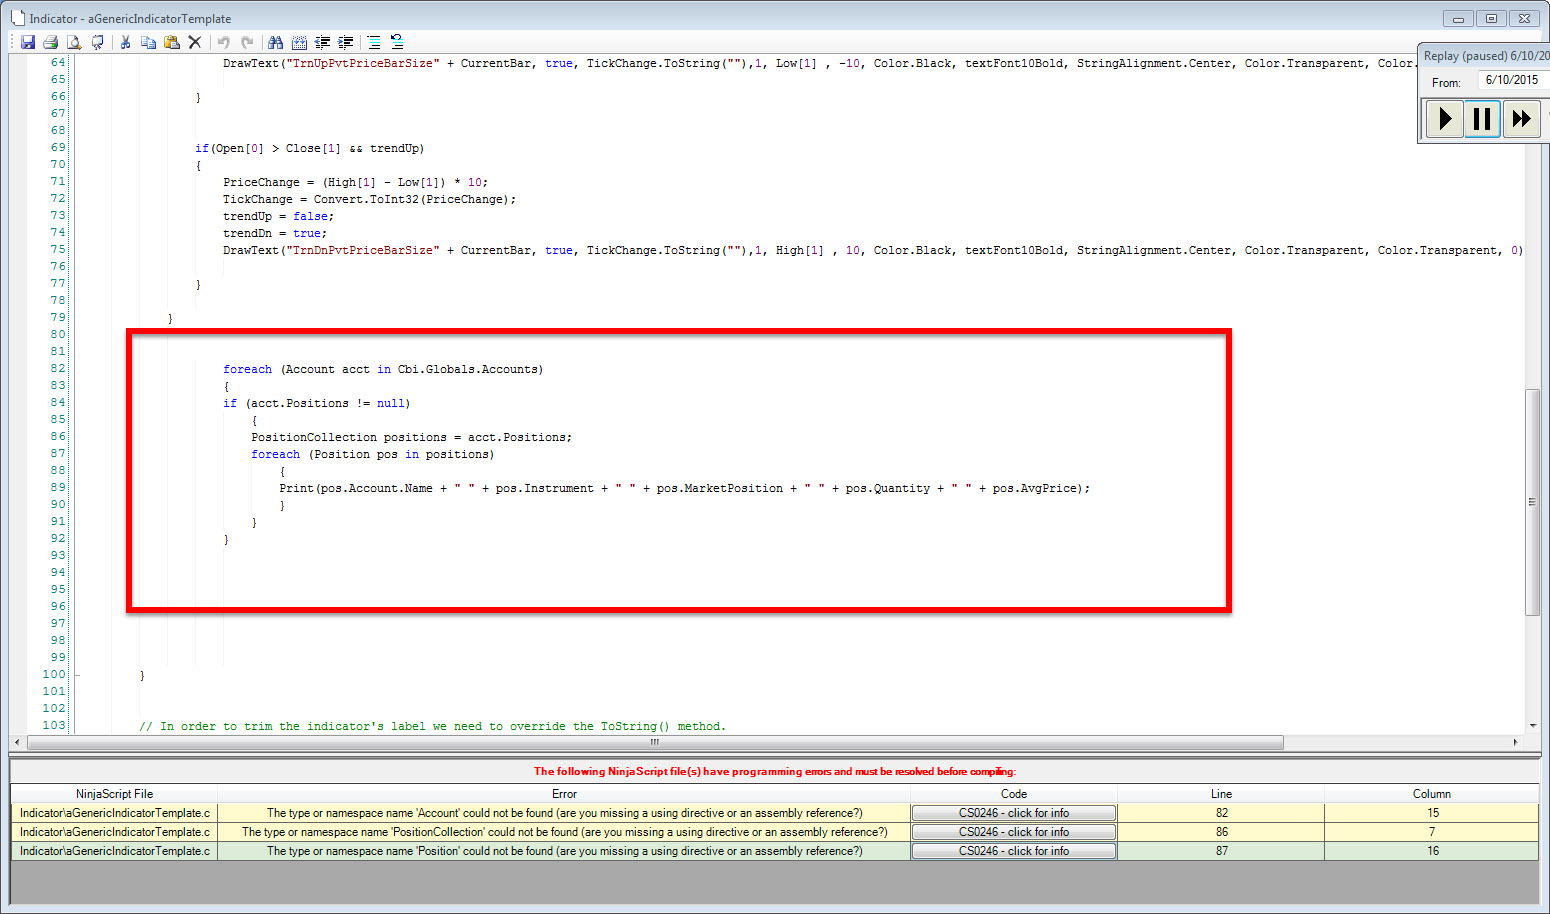
Task: Click the 'trendUp = false;' line
Action: click(278, 217)
